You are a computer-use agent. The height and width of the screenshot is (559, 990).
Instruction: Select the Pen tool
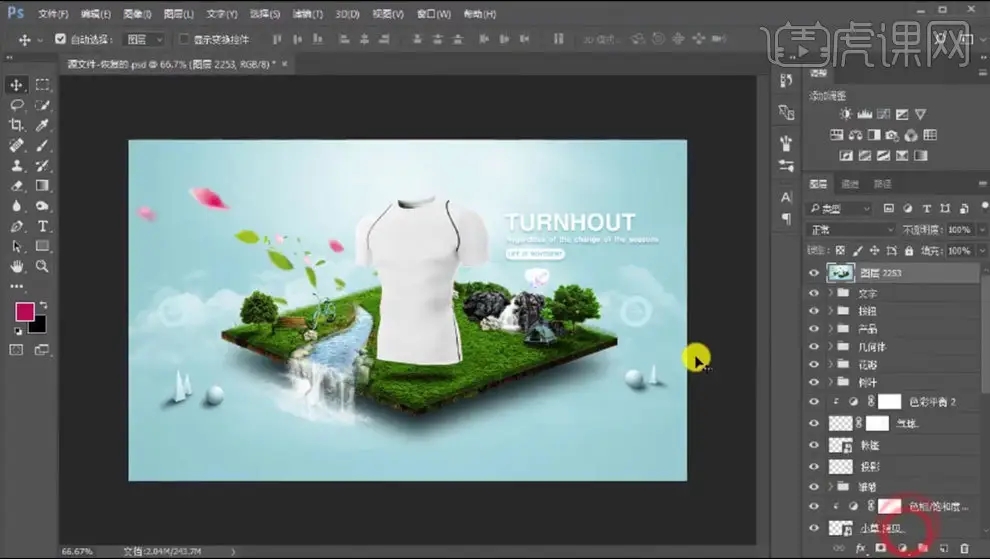pyautogui.click(x=16, y=226)
